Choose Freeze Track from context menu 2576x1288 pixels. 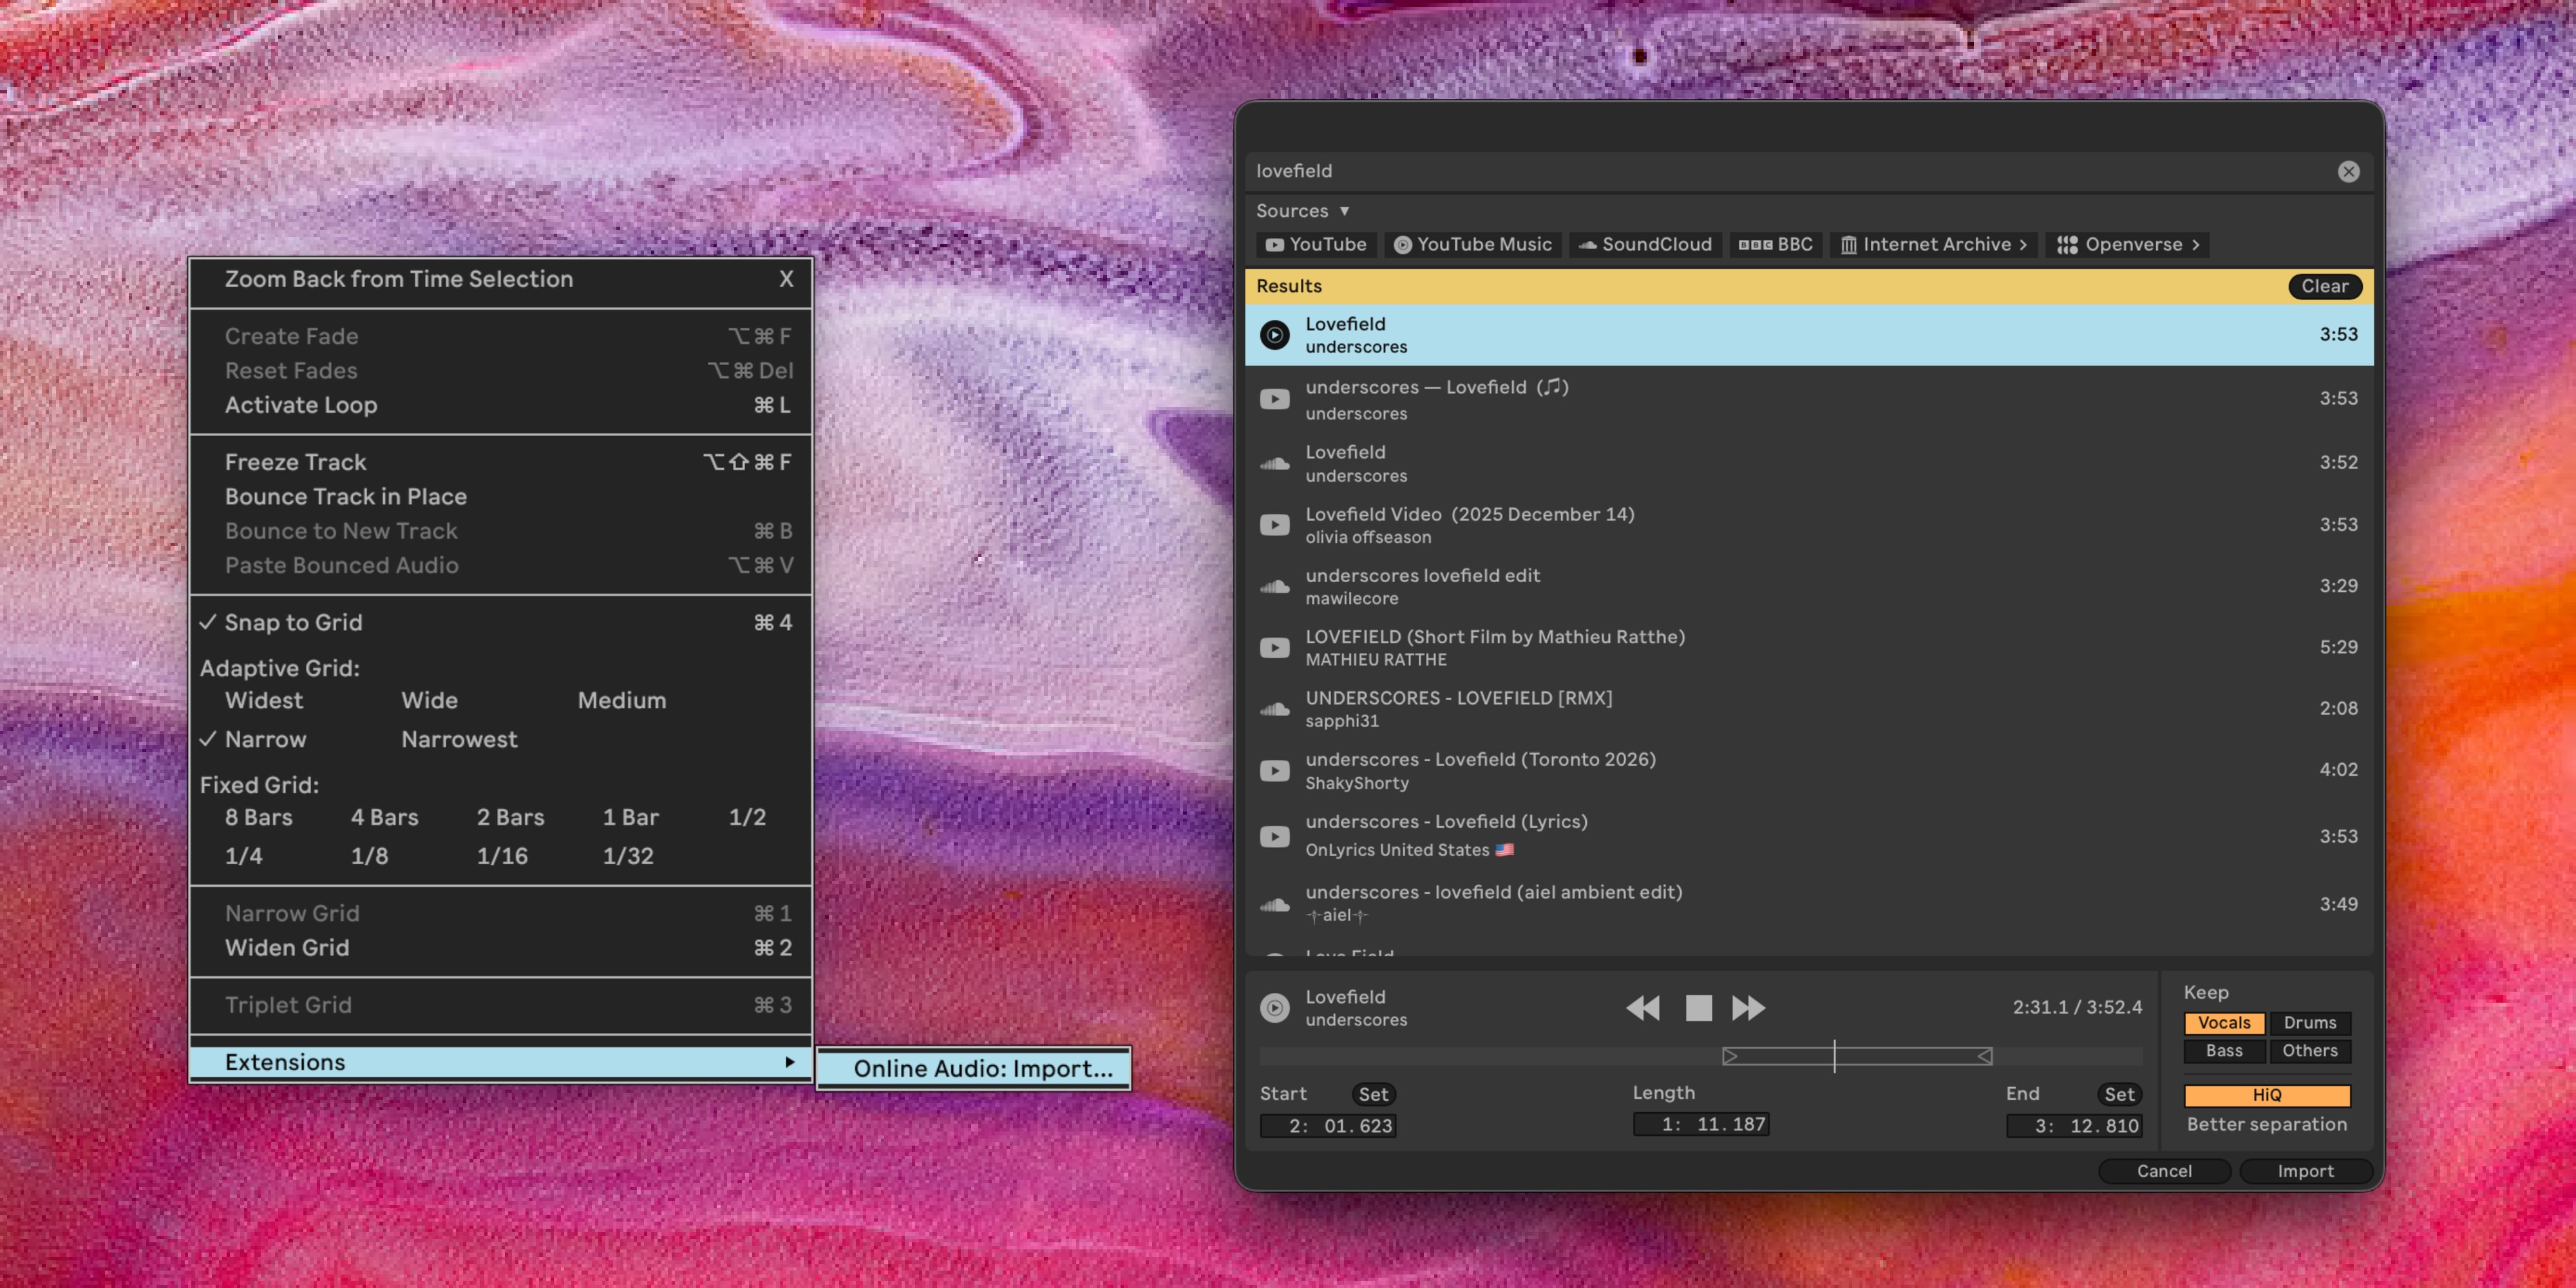[x=500, y=462]
